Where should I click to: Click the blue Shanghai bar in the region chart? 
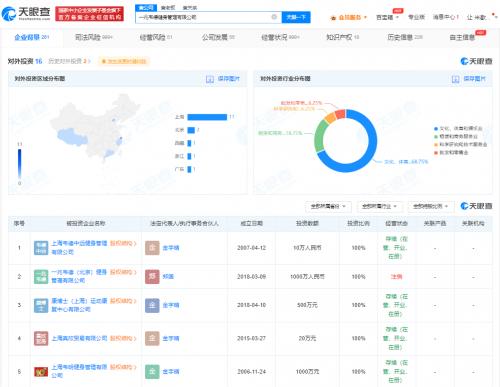coord(207,117)
